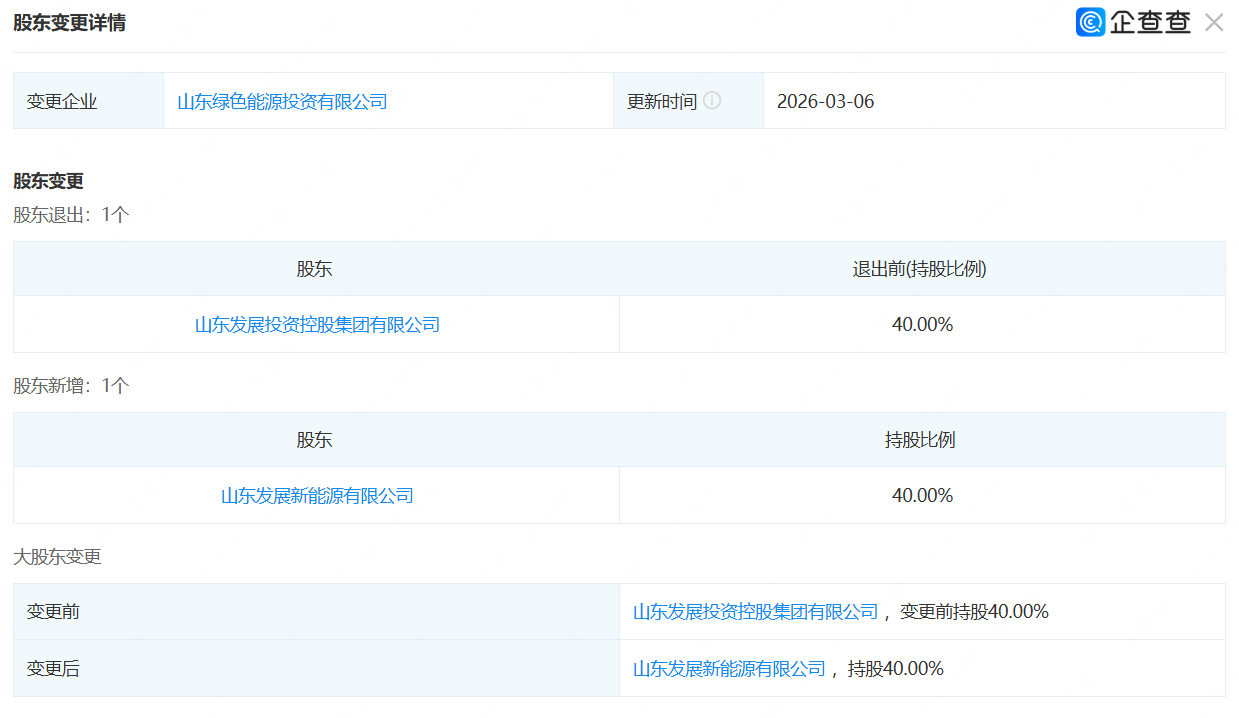Click the 持股比例 header in the 股东新增 table
The image size is (1239, 718).
pyautogui.click(x=919, y=440)
